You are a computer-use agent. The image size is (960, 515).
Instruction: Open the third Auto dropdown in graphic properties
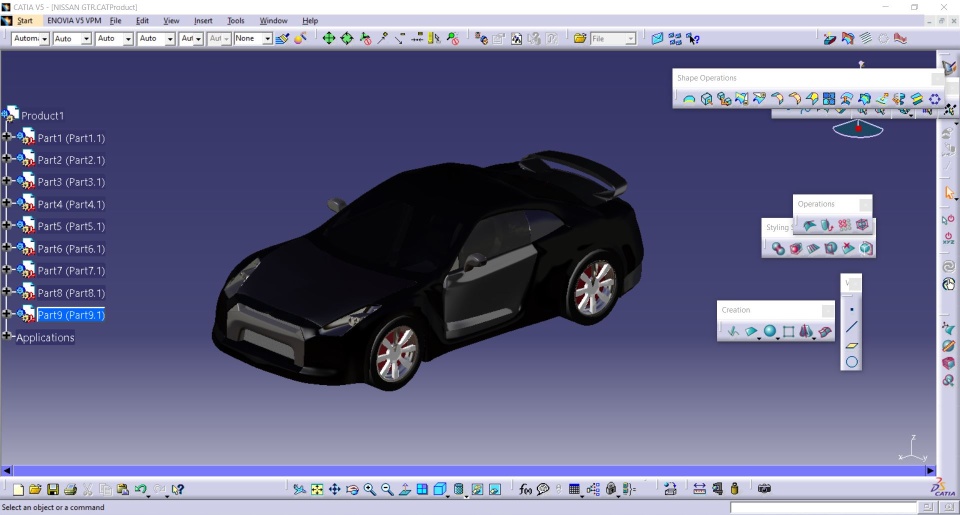click(x=170, y=39)
